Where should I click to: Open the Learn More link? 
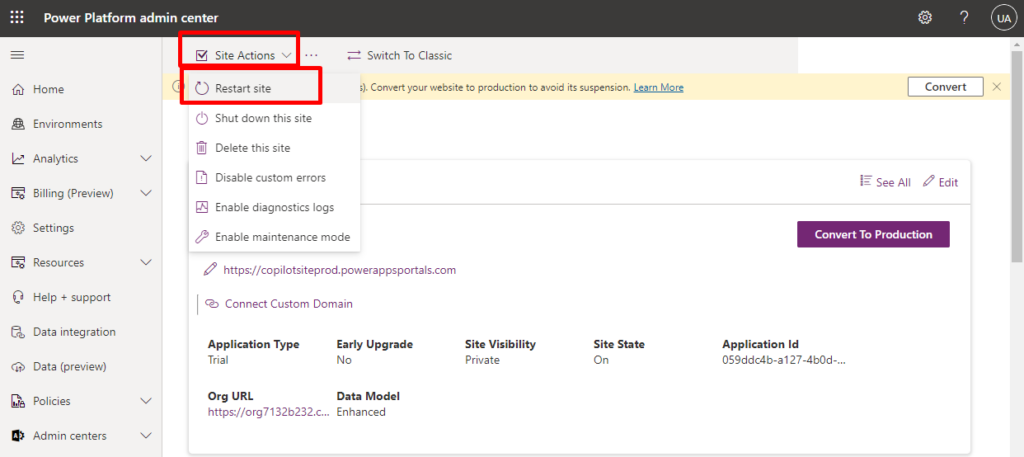[x=658, y=87]
